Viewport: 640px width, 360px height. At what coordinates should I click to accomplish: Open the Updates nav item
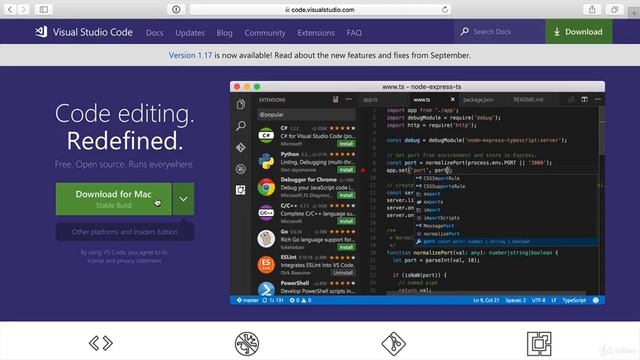tap(190, 33)
